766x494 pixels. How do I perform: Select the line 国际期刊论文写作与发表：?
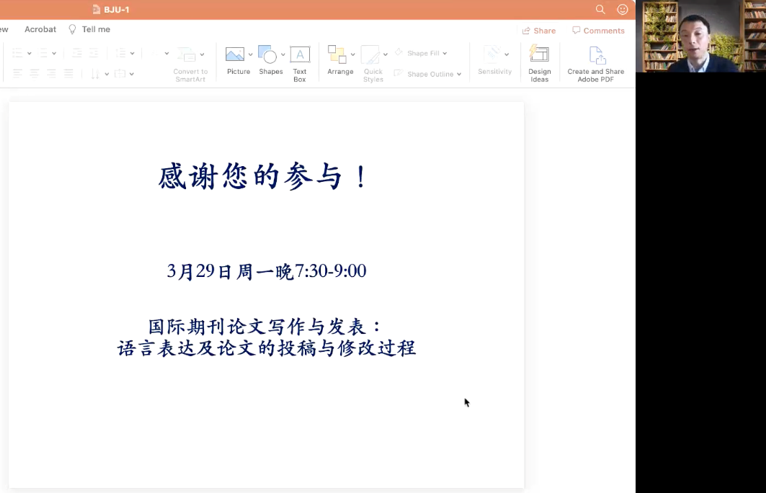coord(264,326)
